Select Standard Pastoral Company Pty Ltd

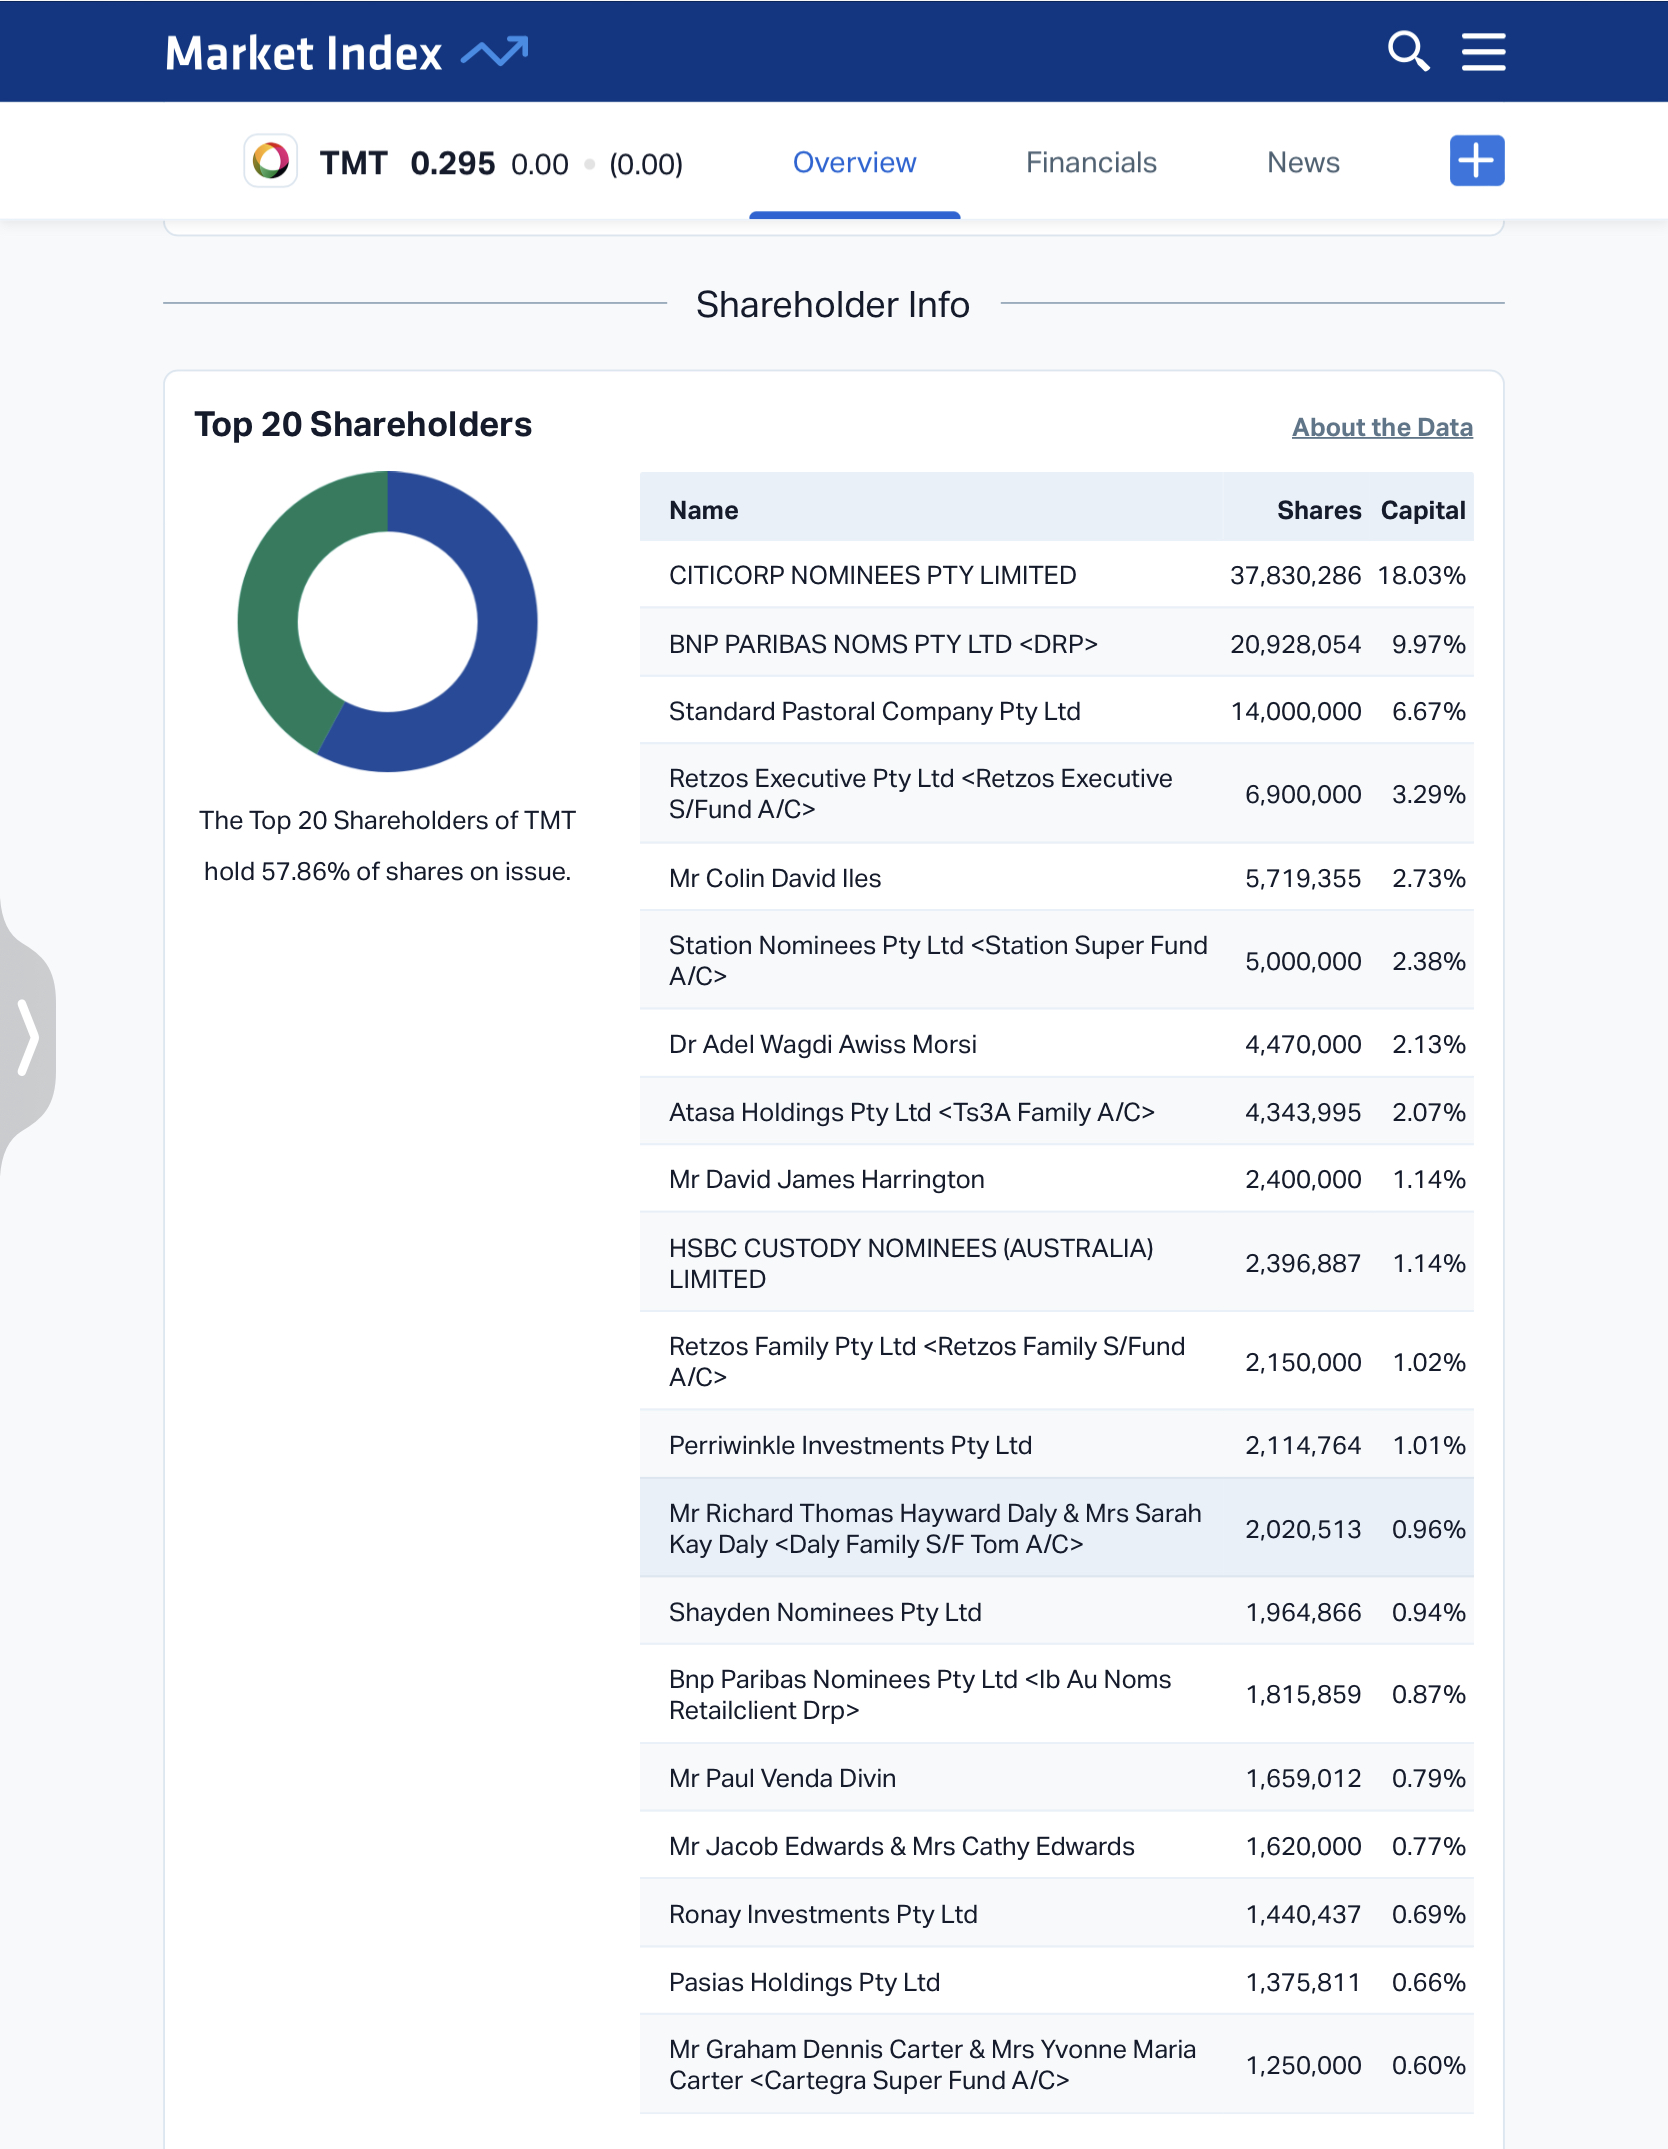pos(875,712)
